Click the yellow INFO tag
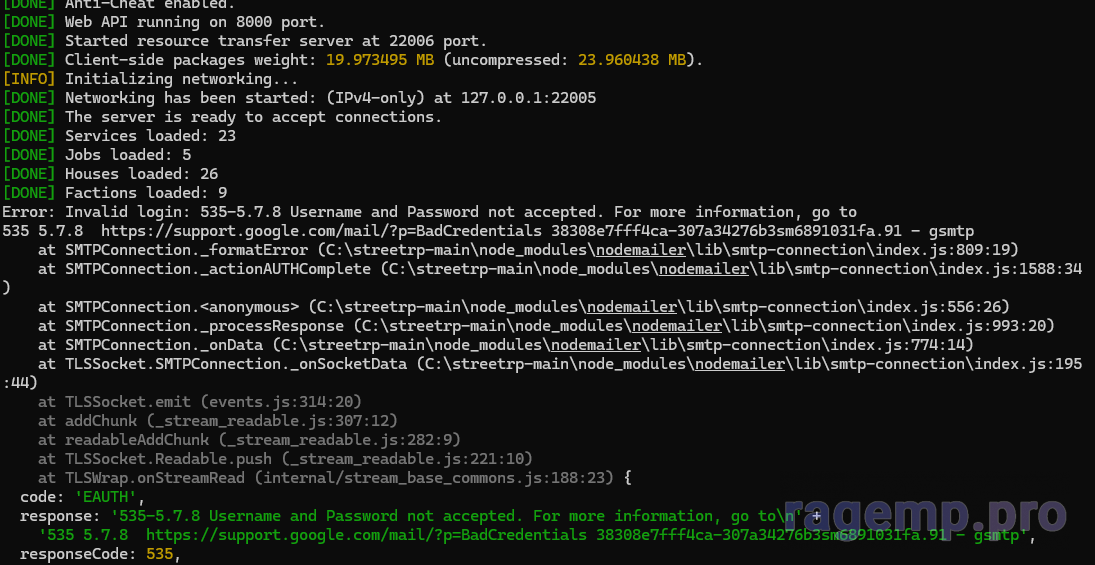The image size is (1095, 565). (x=29, y=79)
